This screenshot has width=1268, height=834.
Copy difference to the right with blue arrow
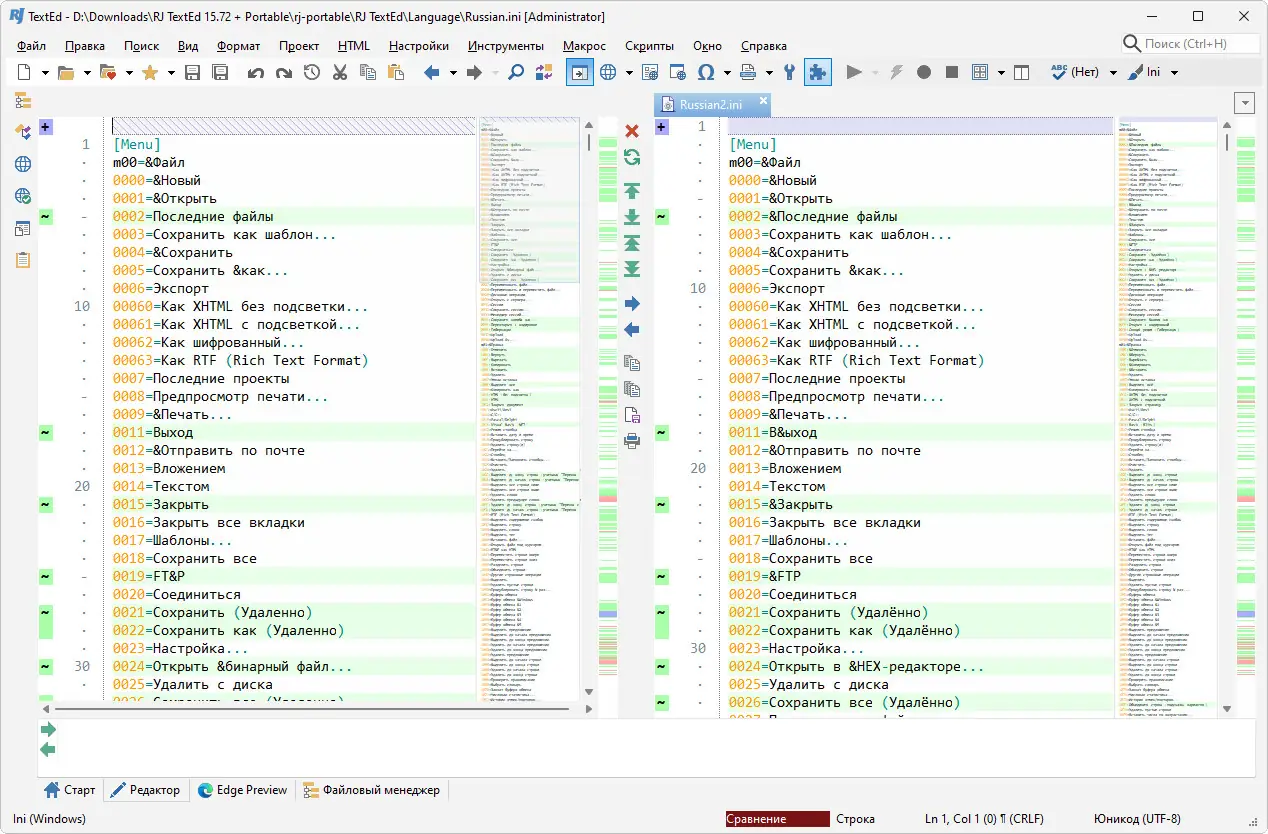pyautogui.click(x=631, y=304)
